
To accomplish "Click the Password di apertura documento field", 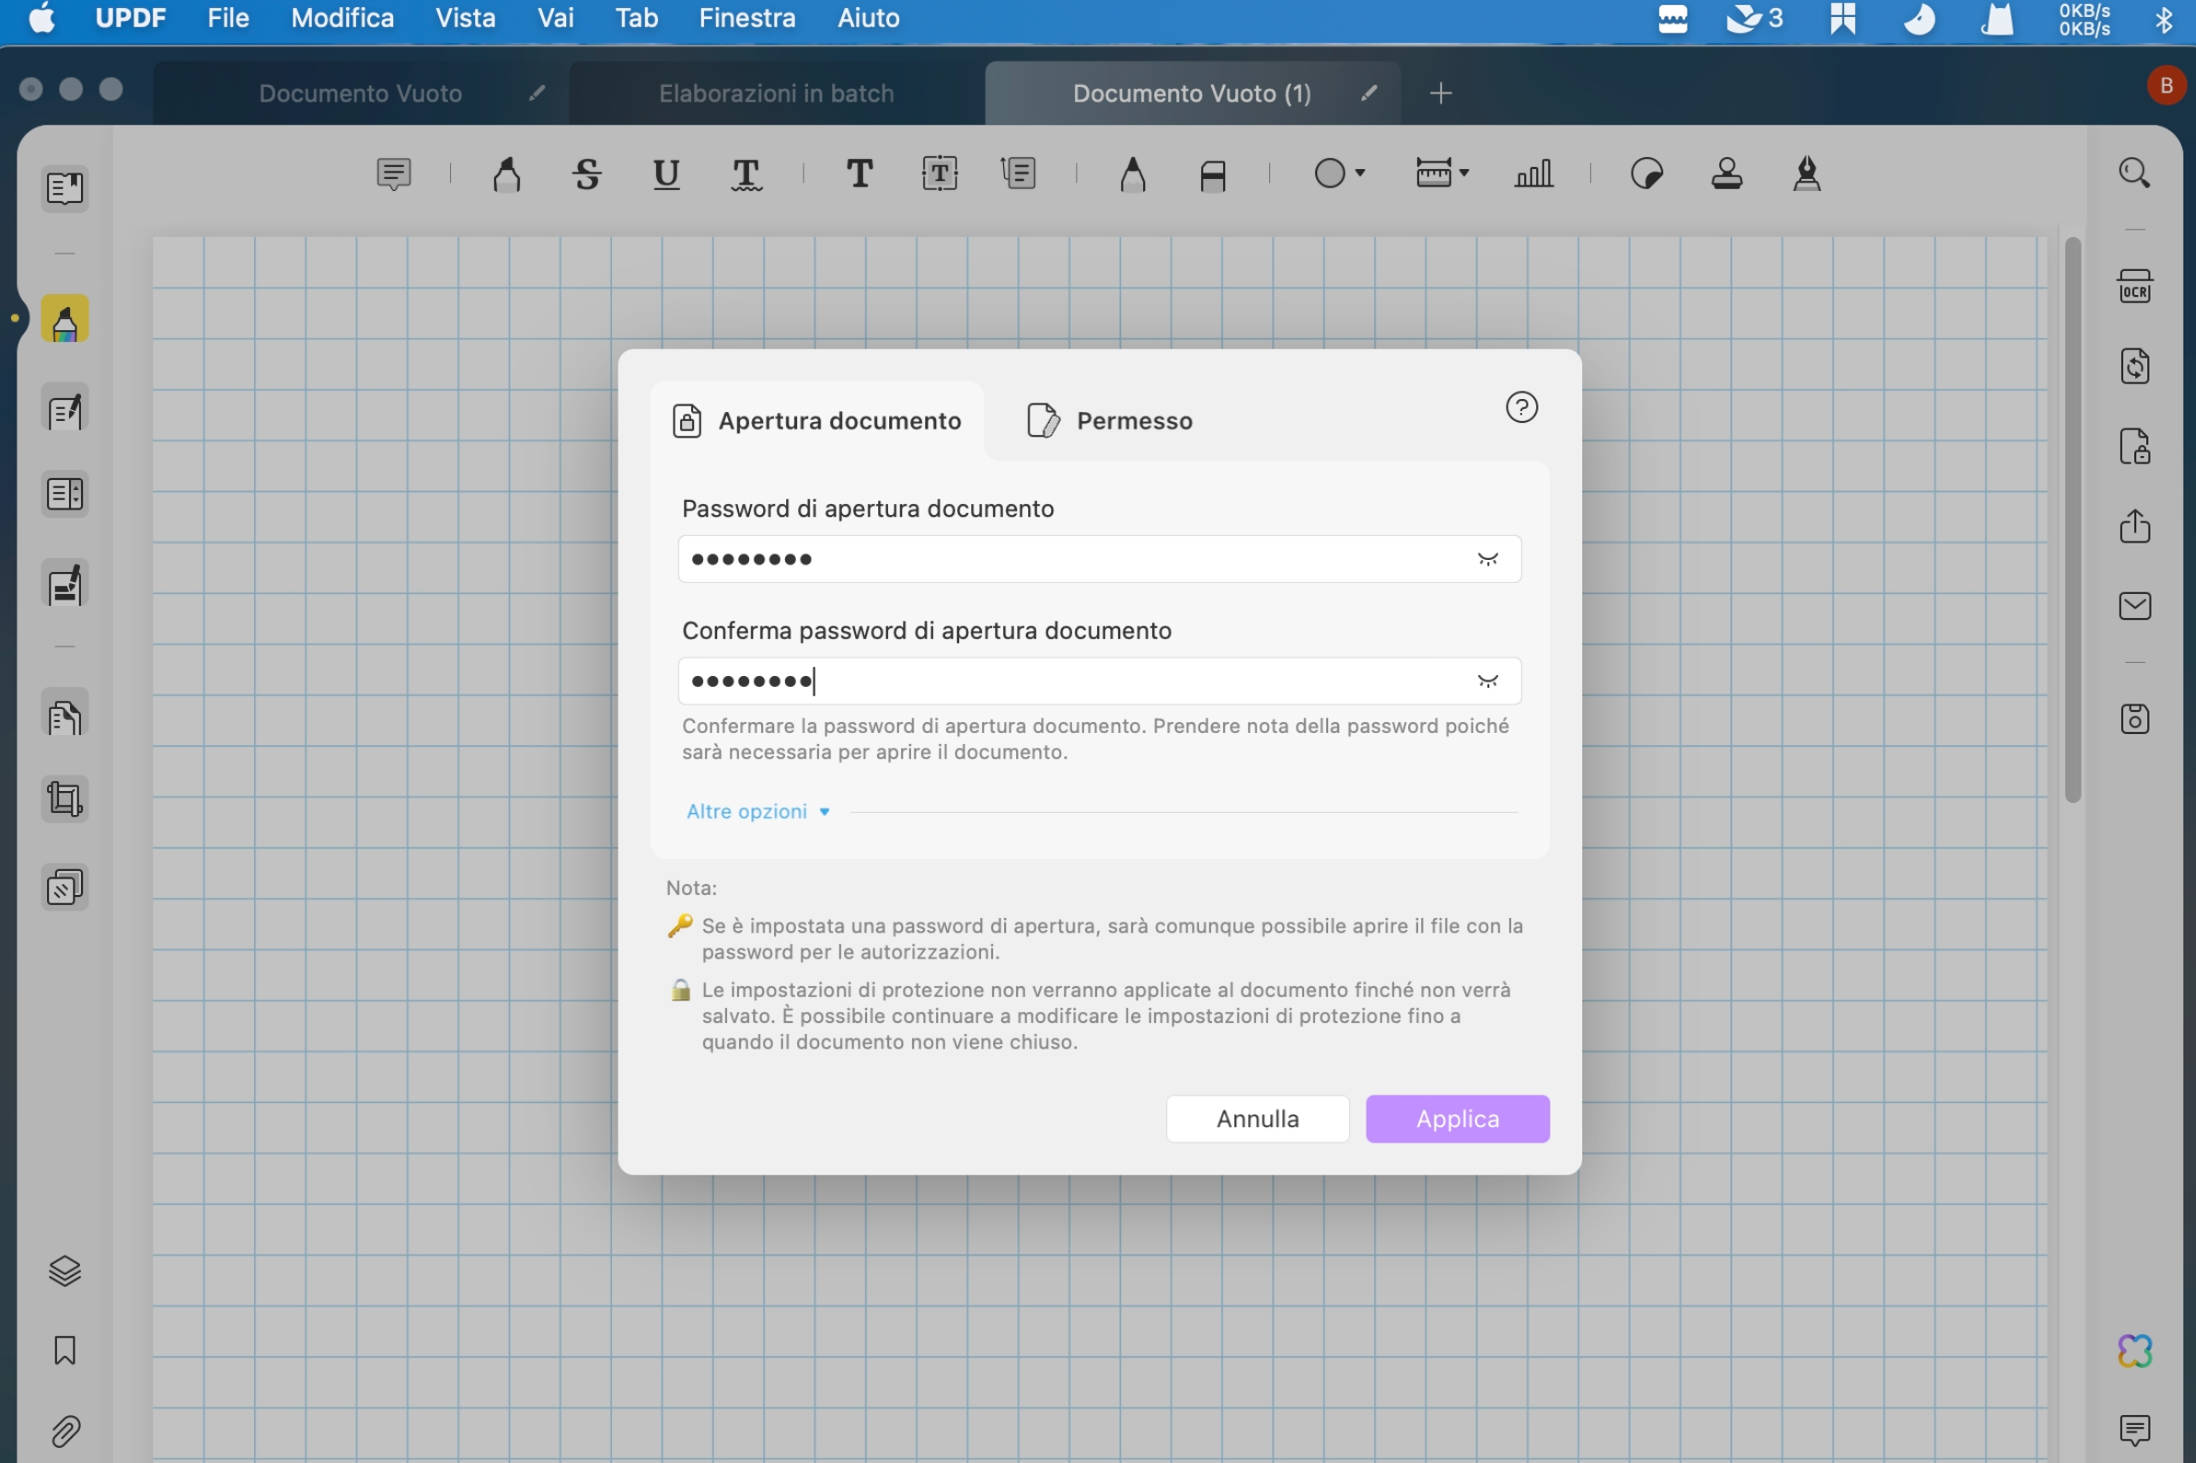I will coord(1099,559).
